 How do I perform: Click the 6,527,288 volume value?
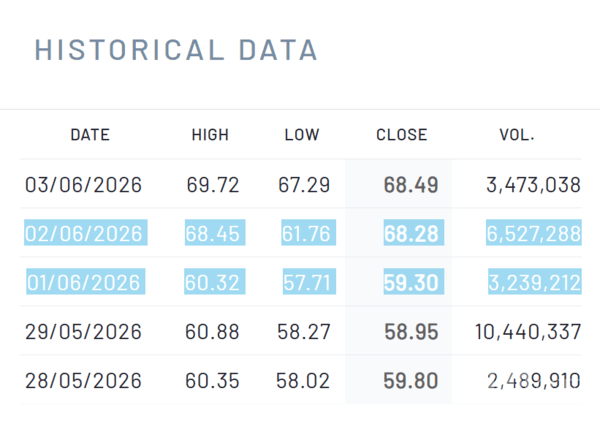coord(534,233)
